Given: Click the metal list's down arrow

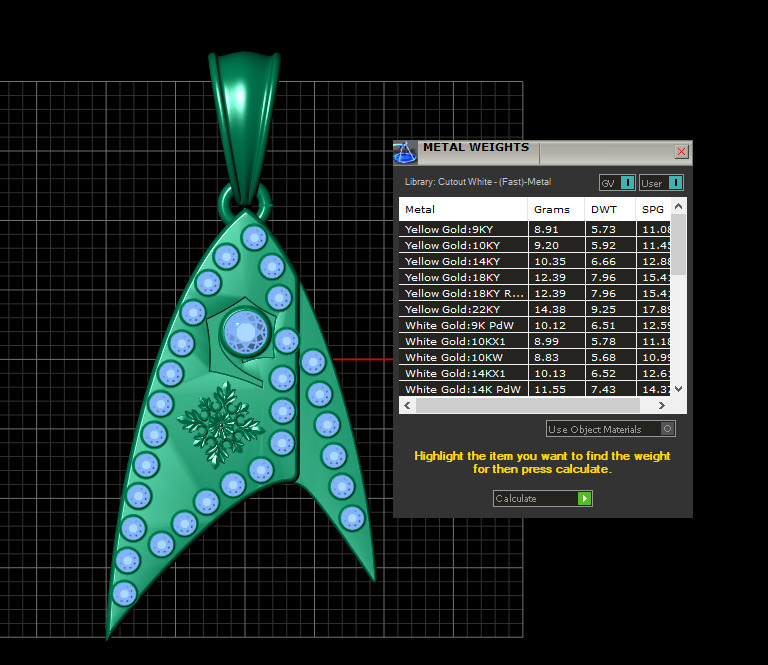Looking at the screenshot, I should (678, 389).
